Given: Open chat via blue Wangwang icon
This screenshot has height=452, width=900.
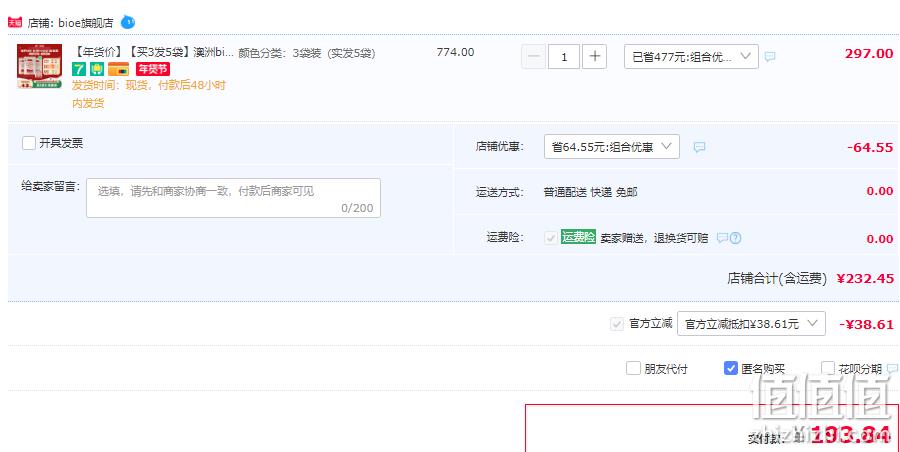Looking at the screenshot, I should pyautogui.click(x=127, y=22).
